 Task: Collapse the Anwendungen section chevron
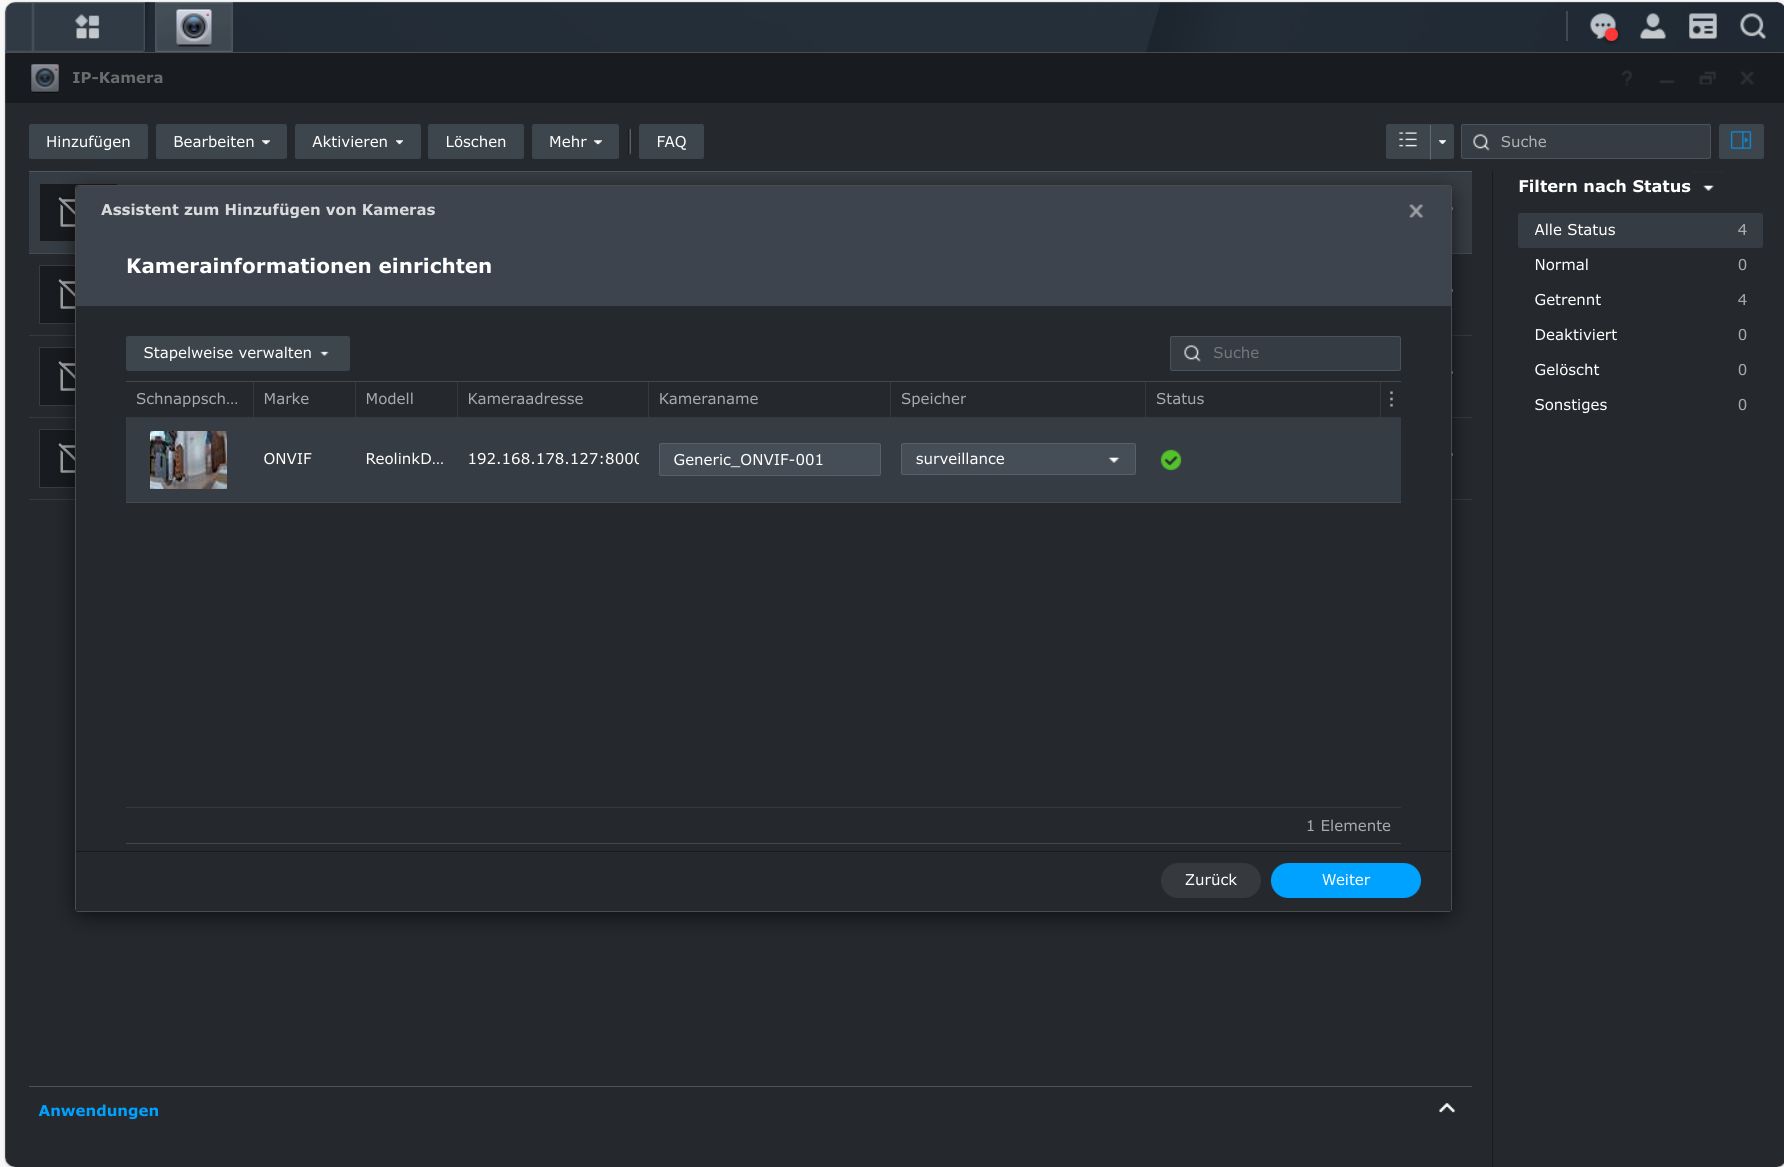point(1446,1109)
